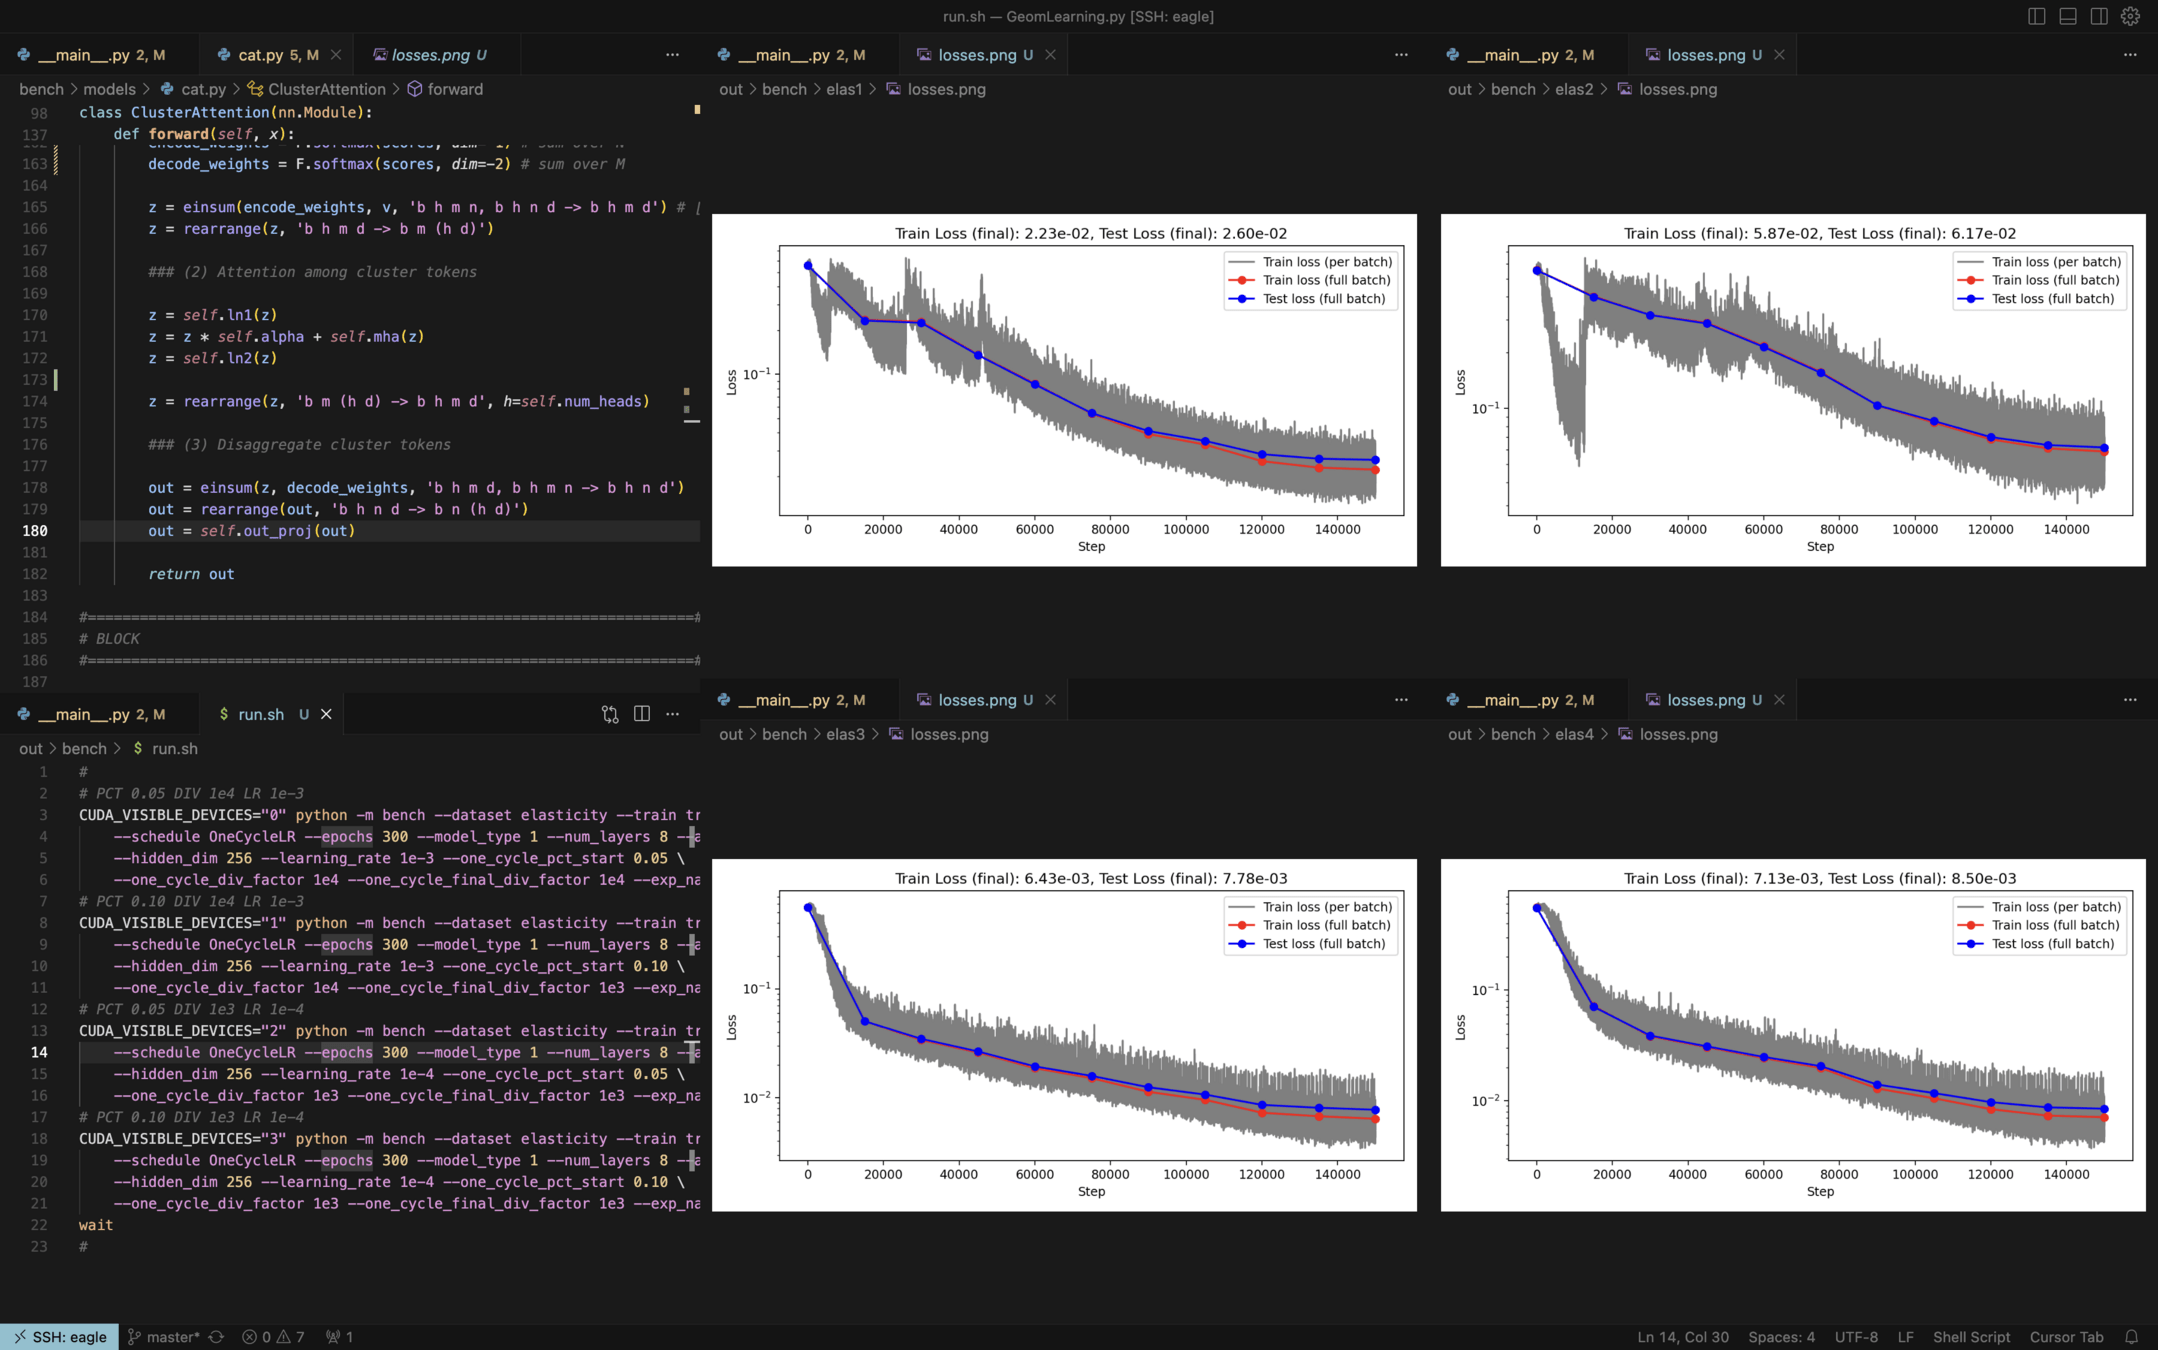
Task: Close the run.sh tab
Action: pos(326,714)
